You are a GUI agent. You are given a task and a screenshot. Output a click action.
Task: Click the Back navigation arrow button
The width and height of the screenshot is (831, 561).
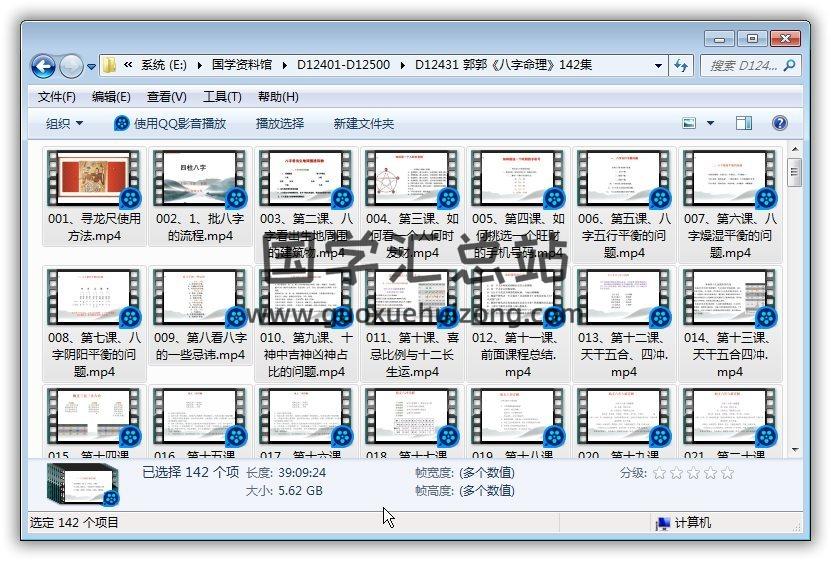point(43,66)
